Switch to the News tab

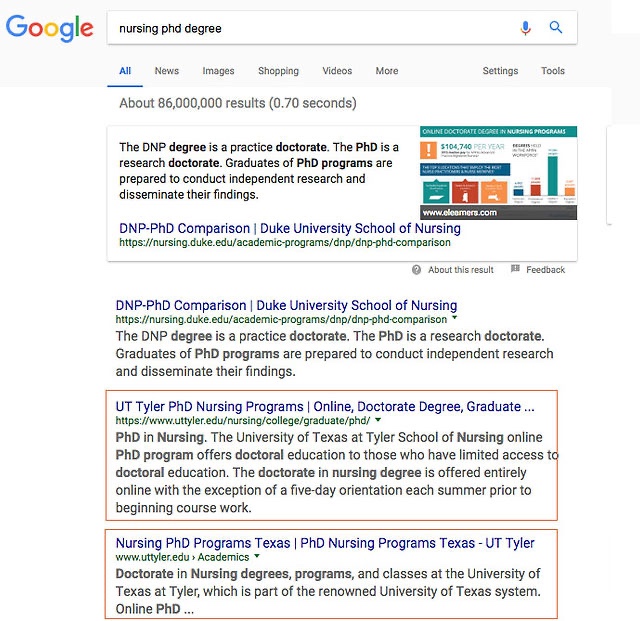(x=166, y=71)
